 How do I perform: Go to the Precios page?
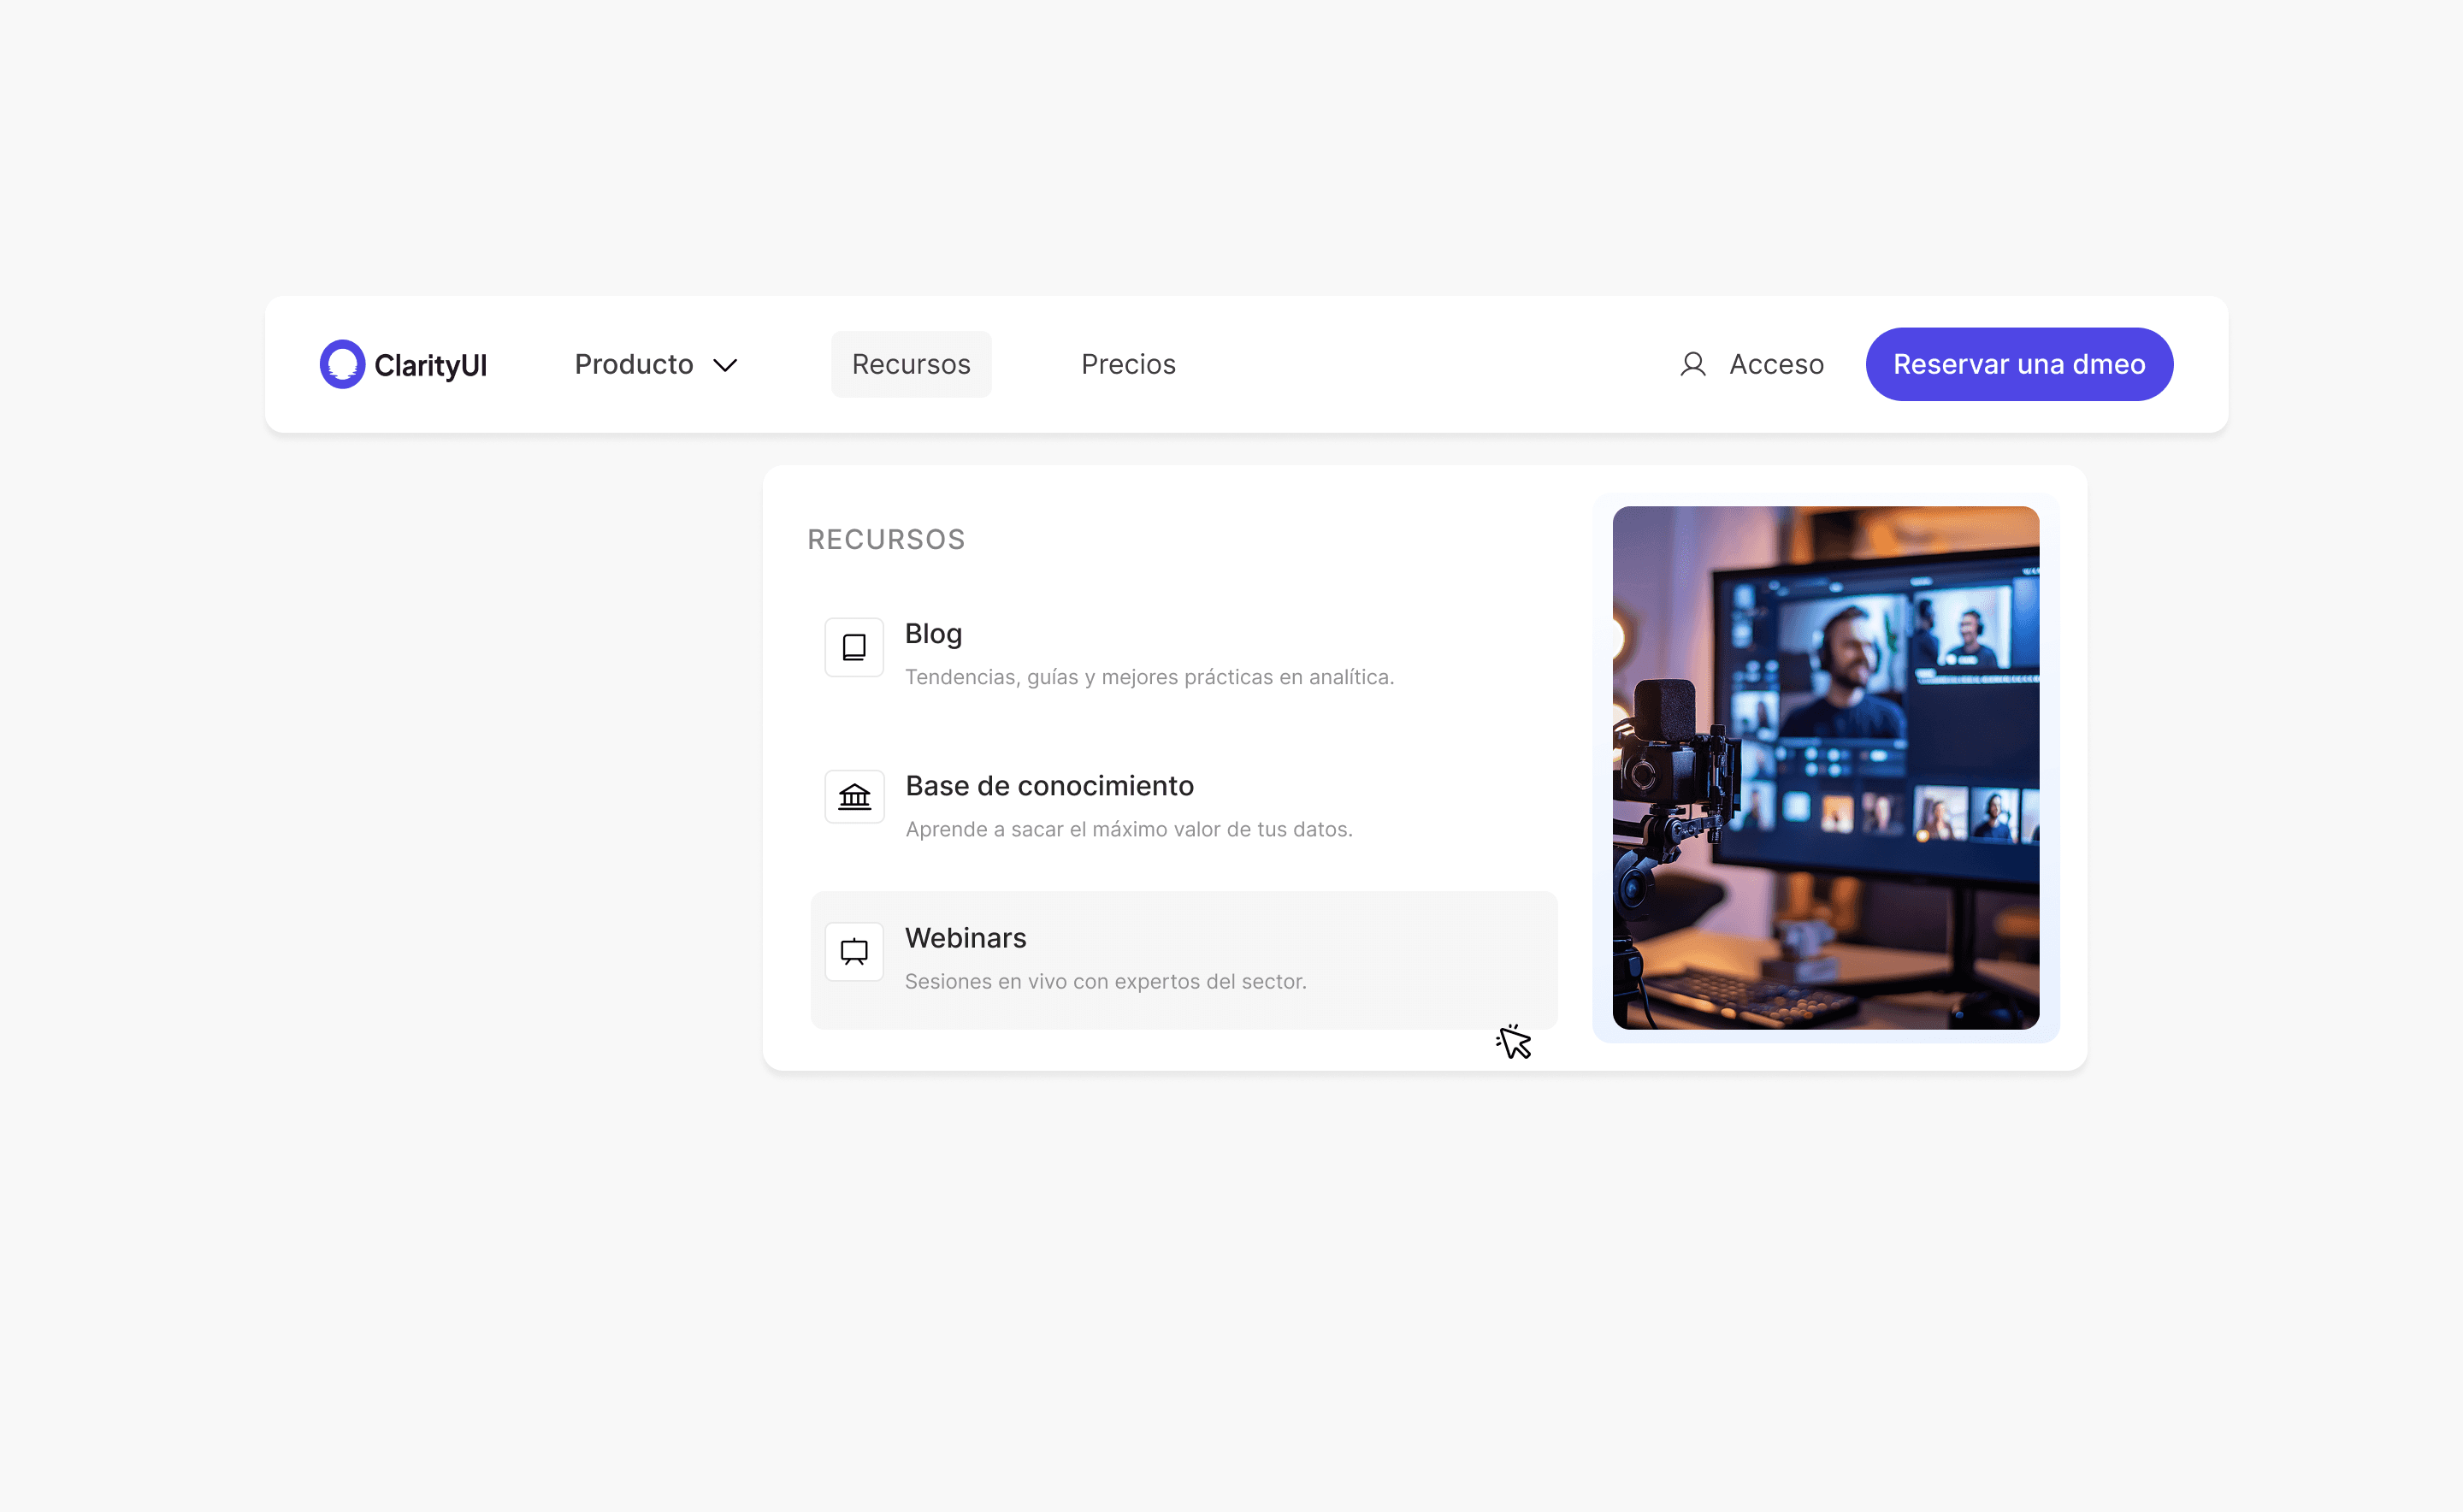click(x=1128, y=364)
